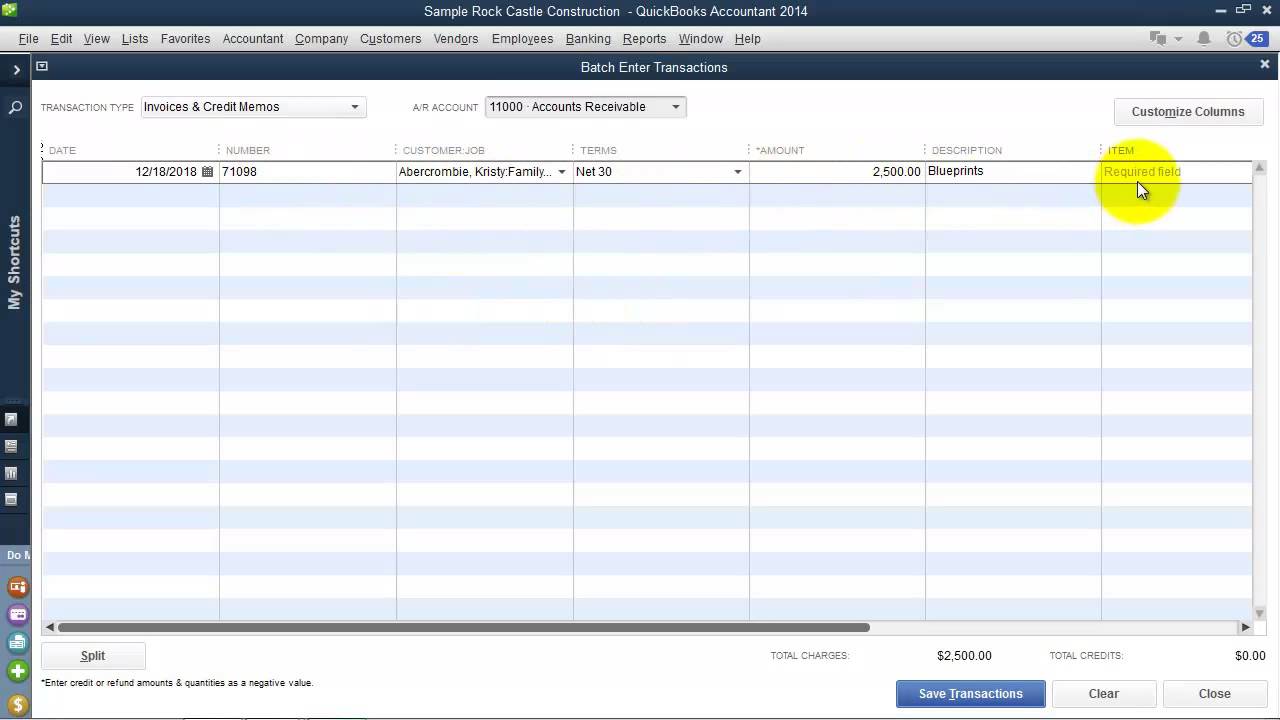Open the window icon in sidebar

coord(11,499)
